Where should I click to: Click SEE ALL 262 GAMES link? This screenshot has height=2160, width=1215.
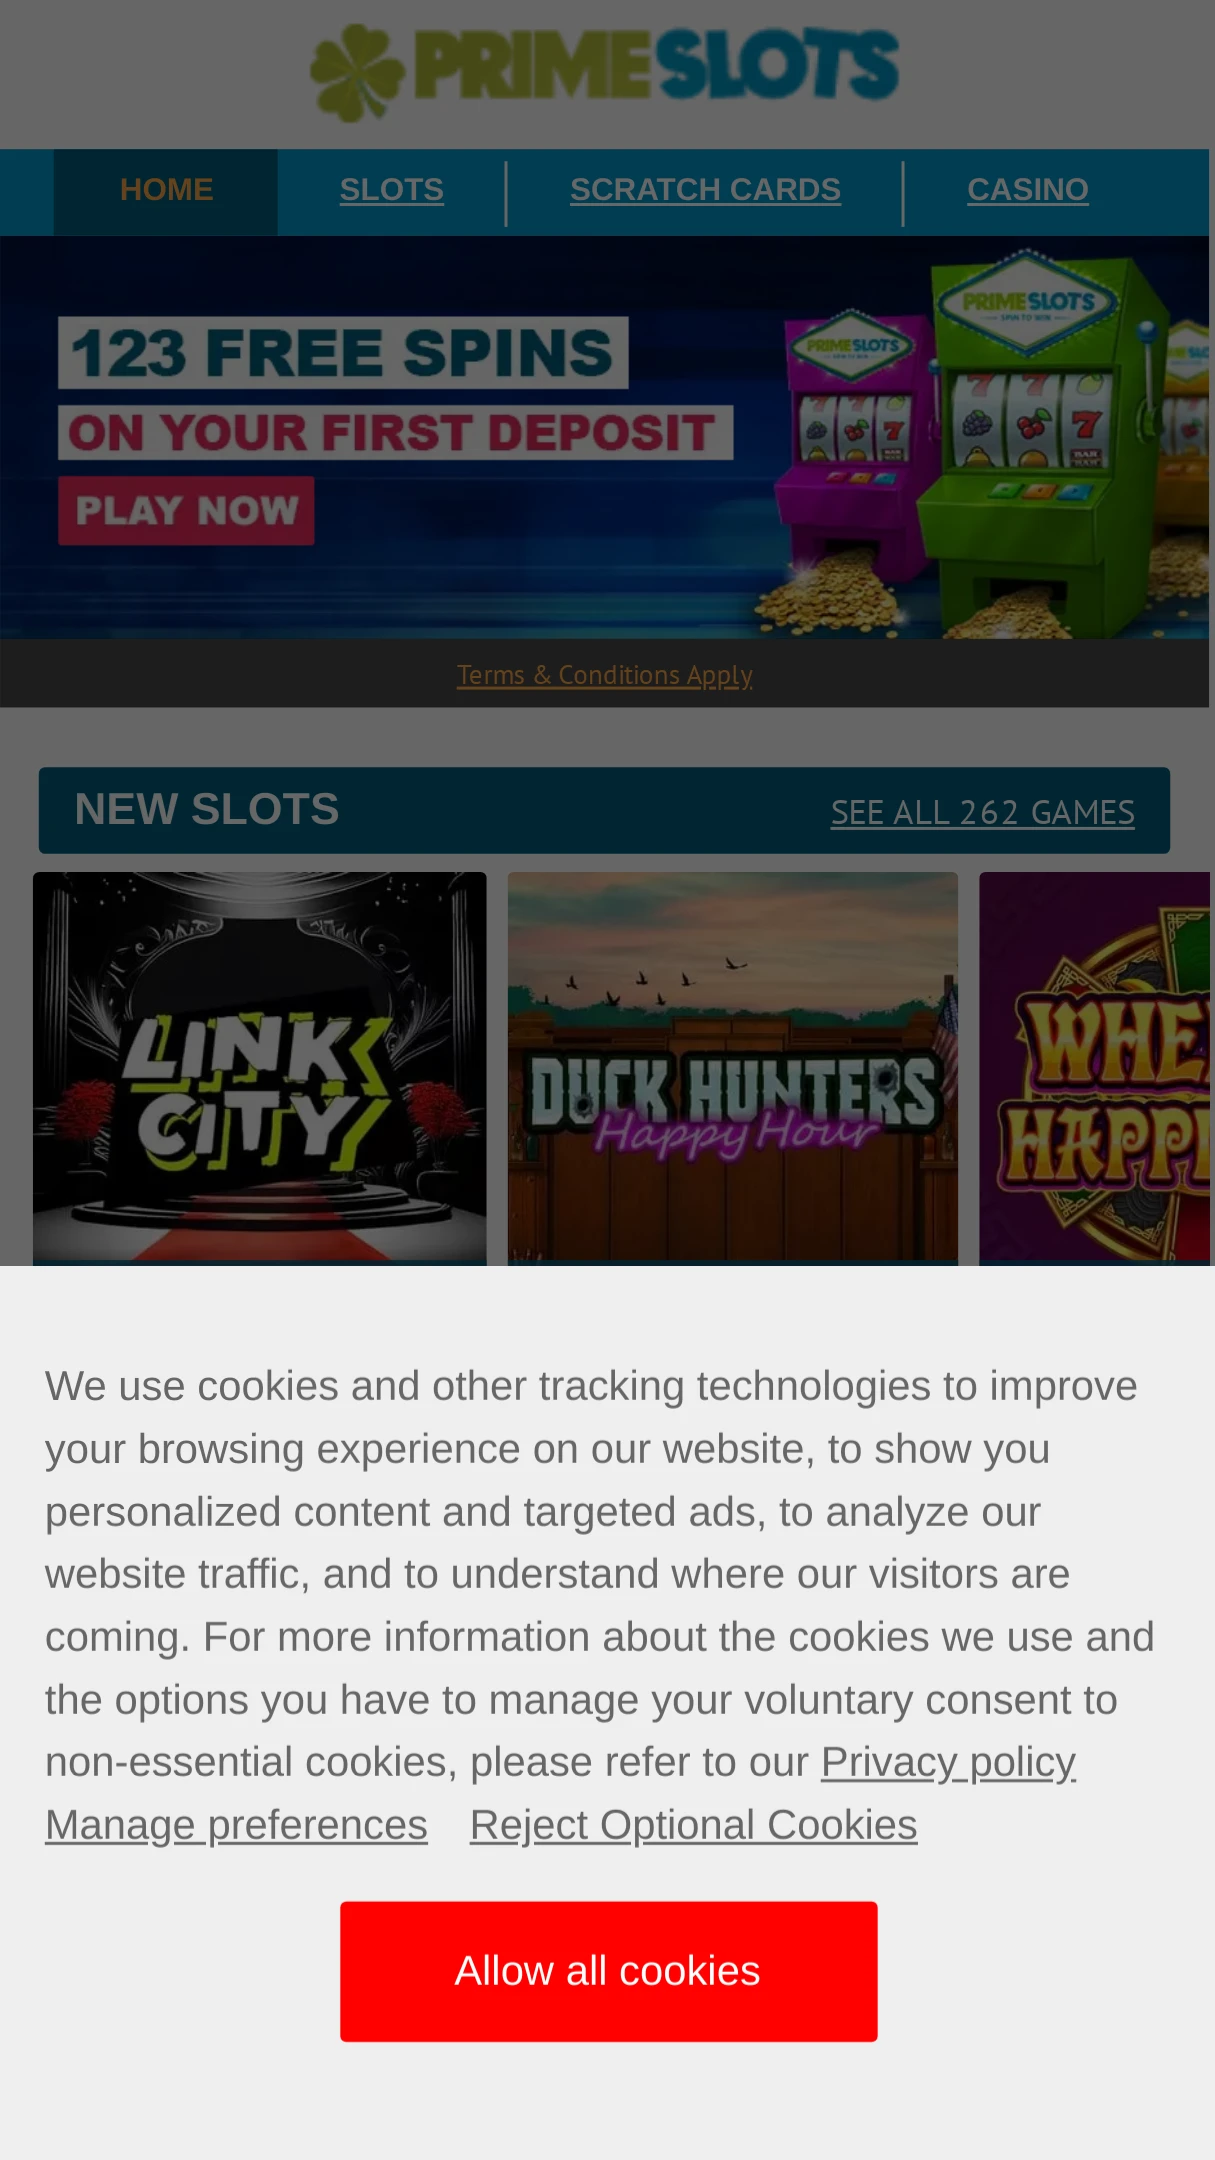tap(982, 813)
